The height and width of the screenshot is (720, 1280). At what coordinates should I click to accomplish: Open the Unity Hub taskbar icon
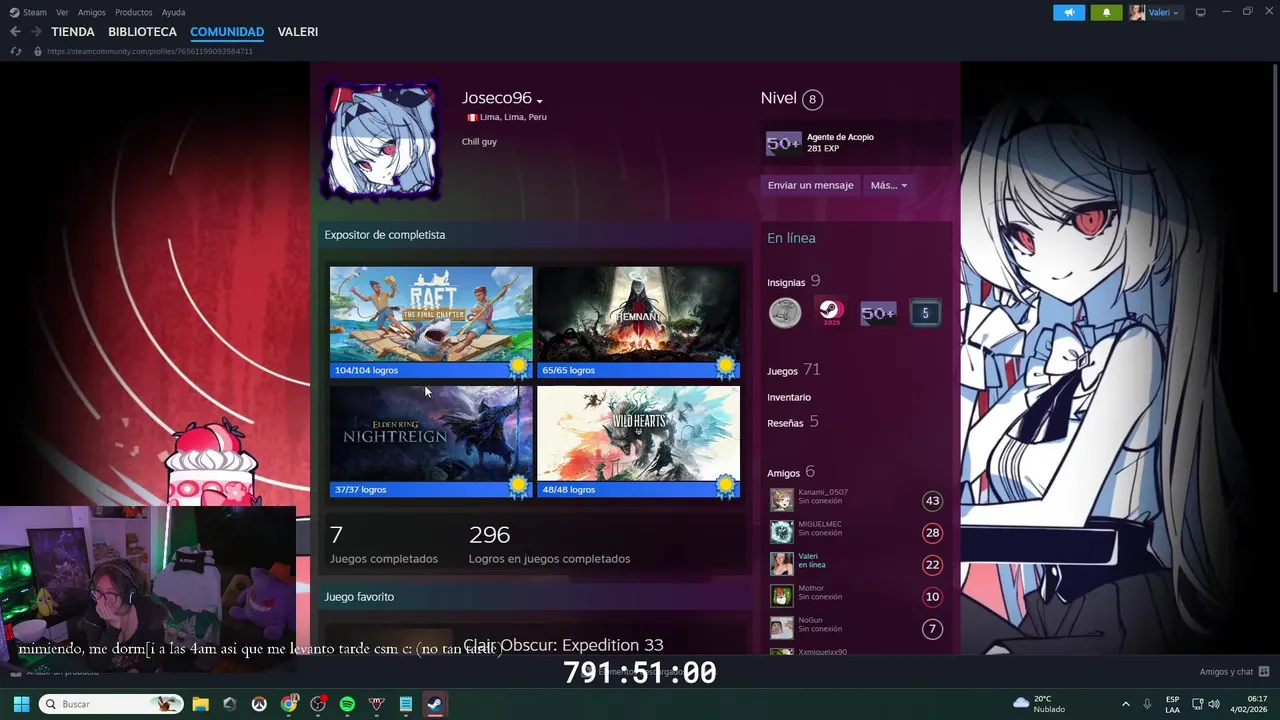(x=230, y=704)
